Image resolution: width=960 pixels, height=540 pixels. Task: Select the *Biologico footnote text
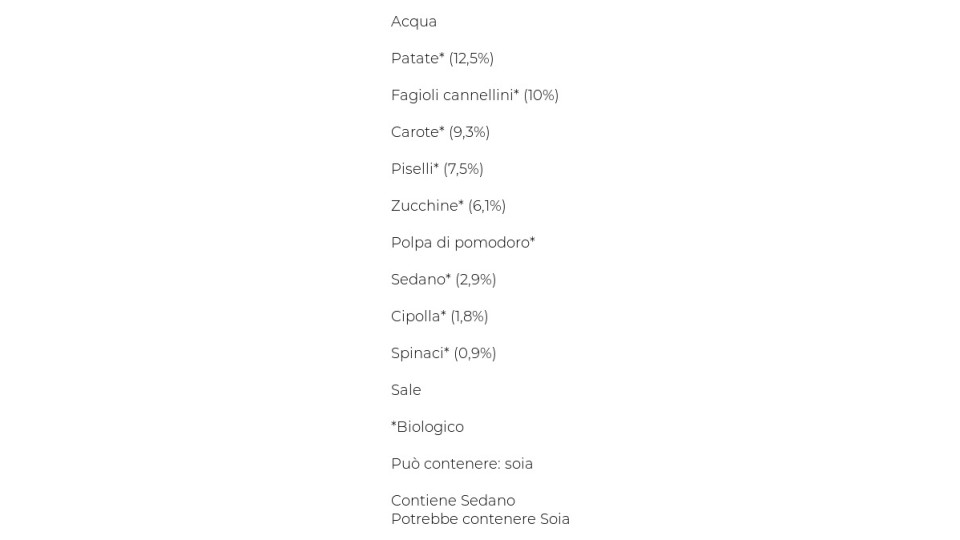[427, 427]
